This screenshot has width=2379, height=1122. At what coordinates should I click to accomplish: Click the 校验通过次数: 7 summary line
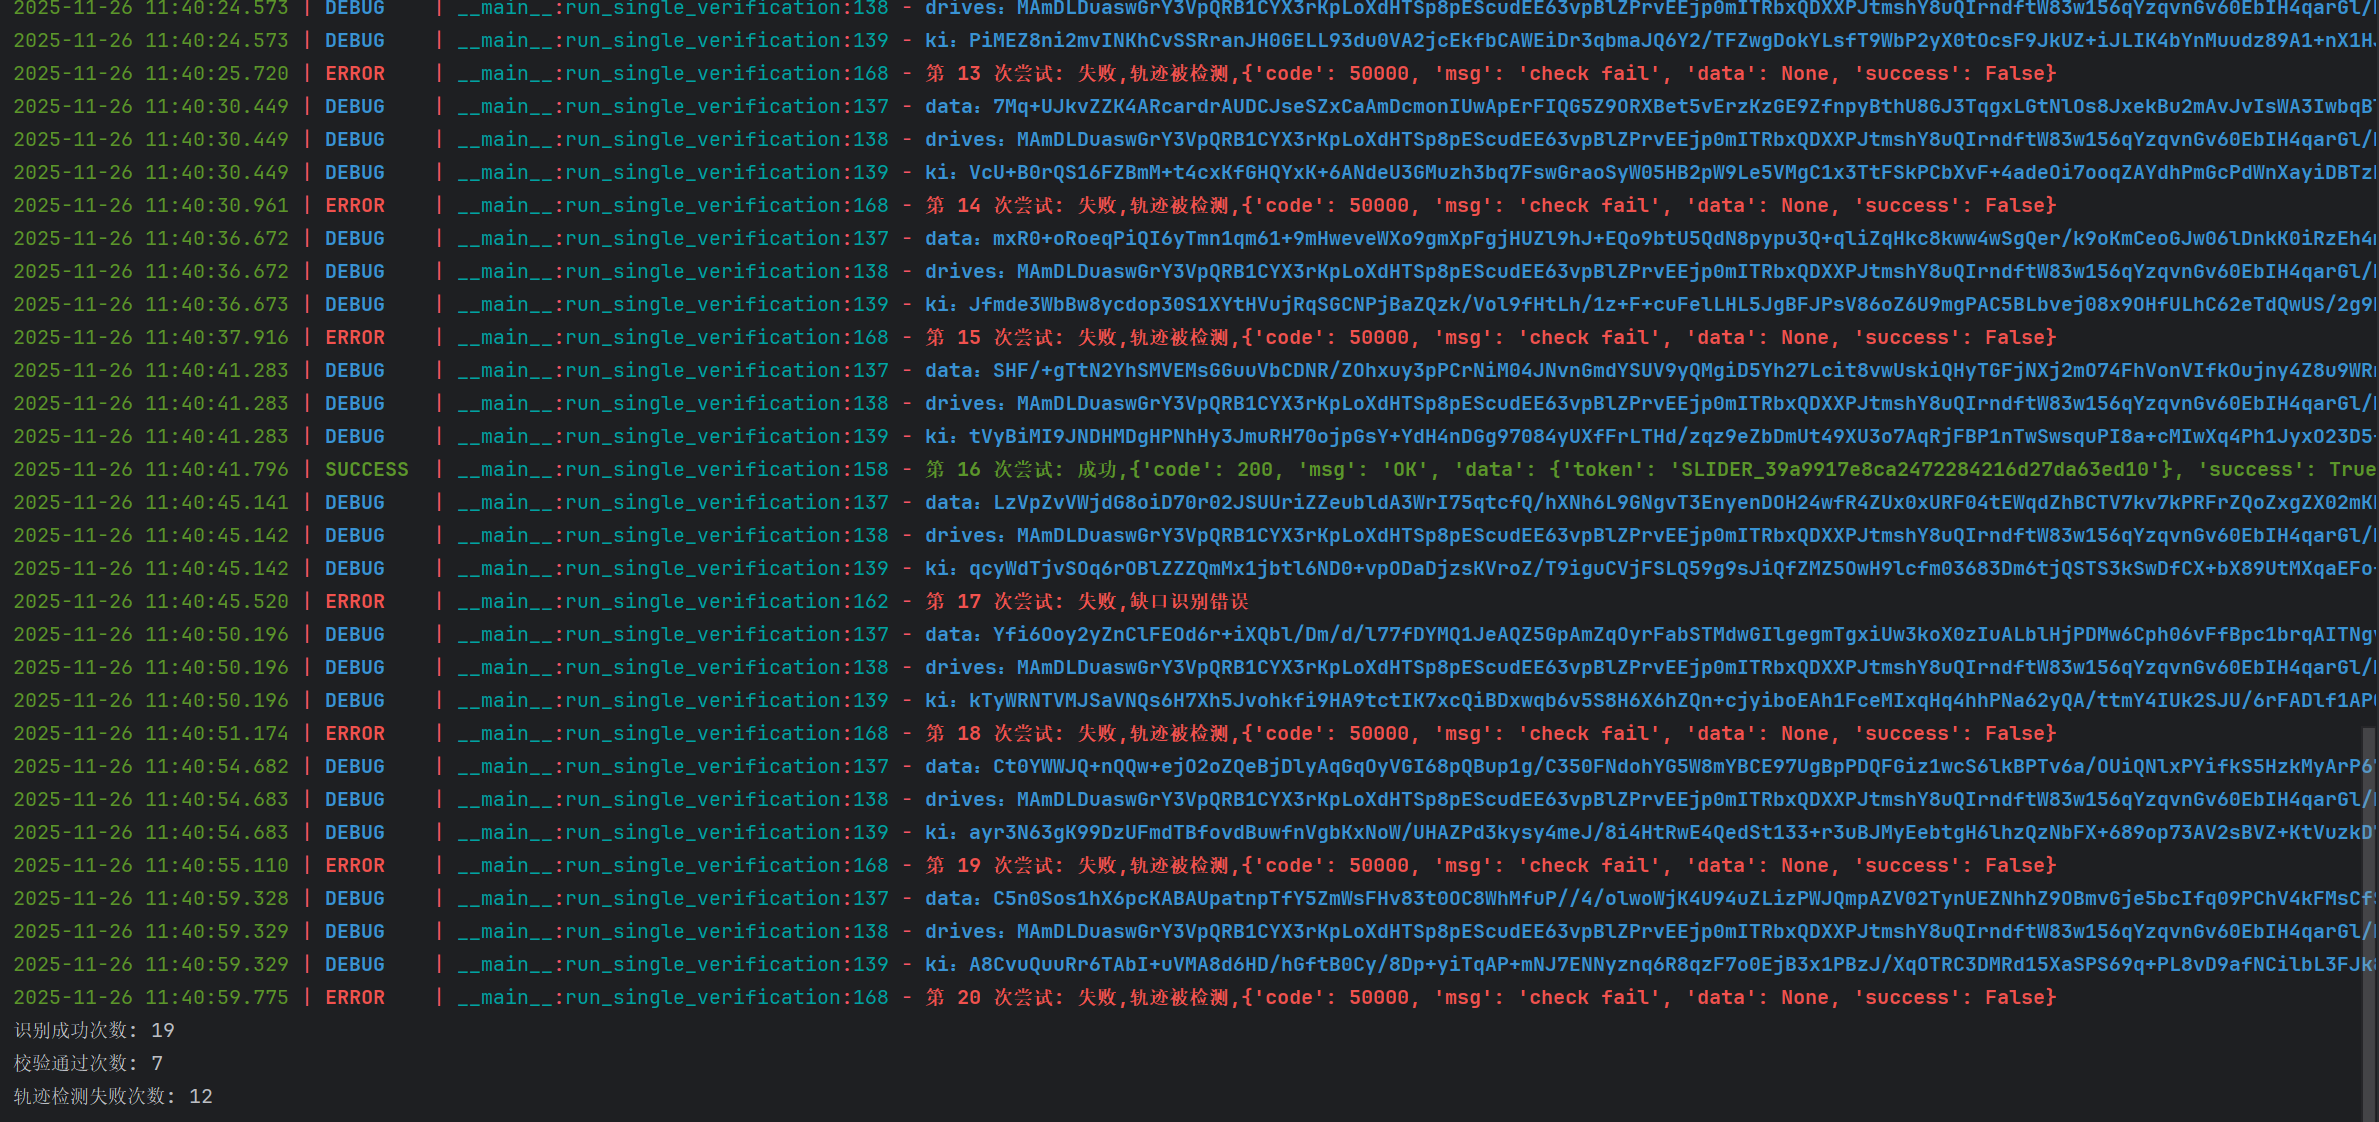tap(88, 1063)
